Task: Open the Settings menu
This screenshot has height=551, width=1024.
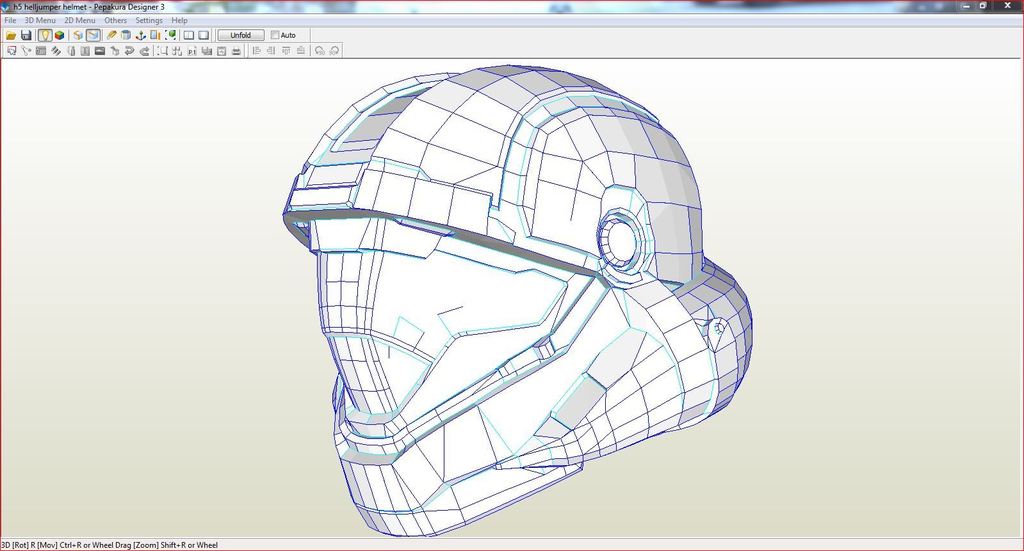Action: pos(149,20)
